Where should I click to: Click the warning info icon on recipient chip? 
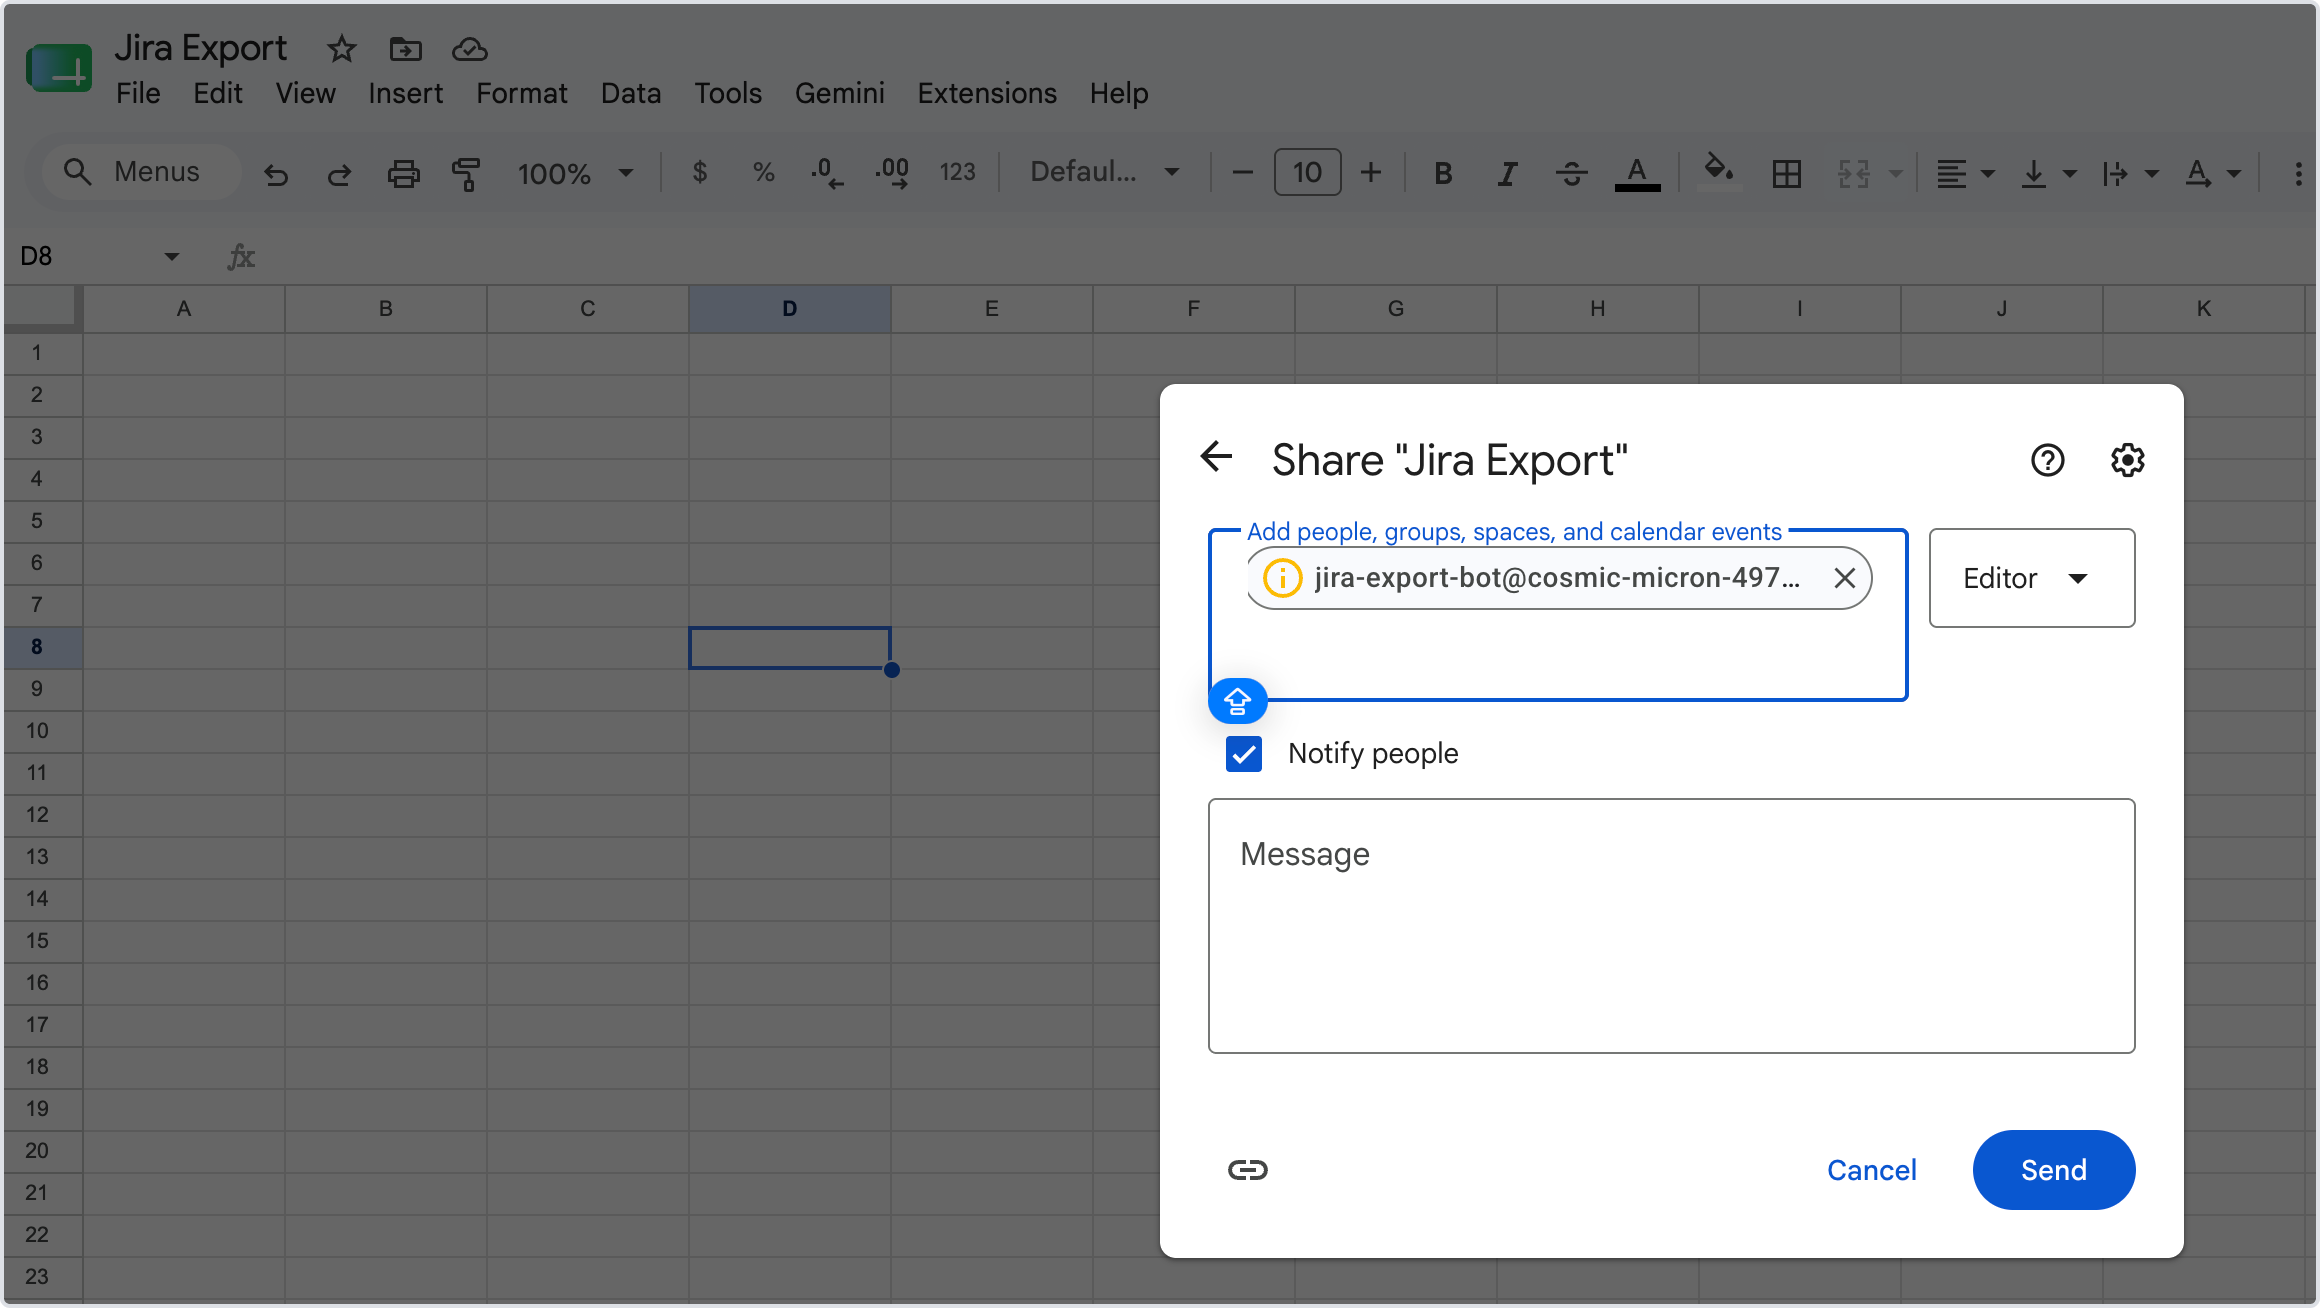1282,578
